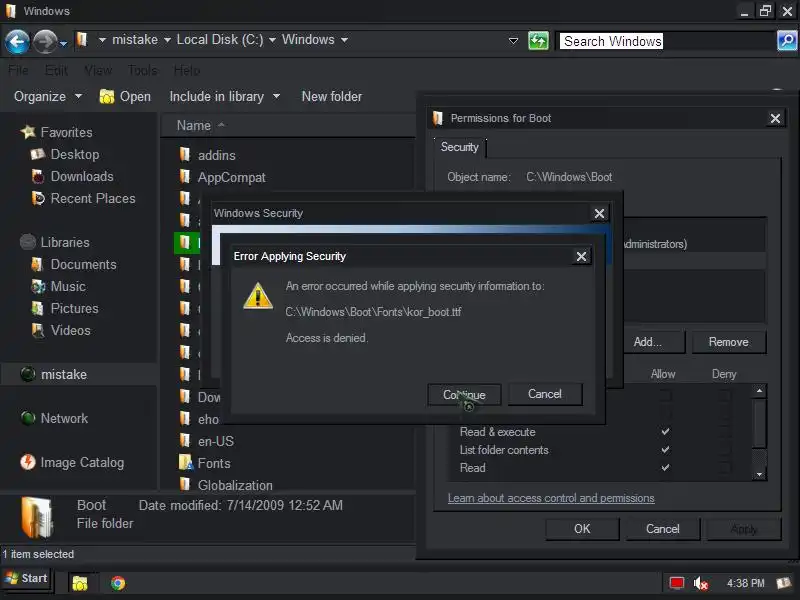Select the Globalization folder
800x600 pixels.
pyautogui.click(x=235, y=485)
